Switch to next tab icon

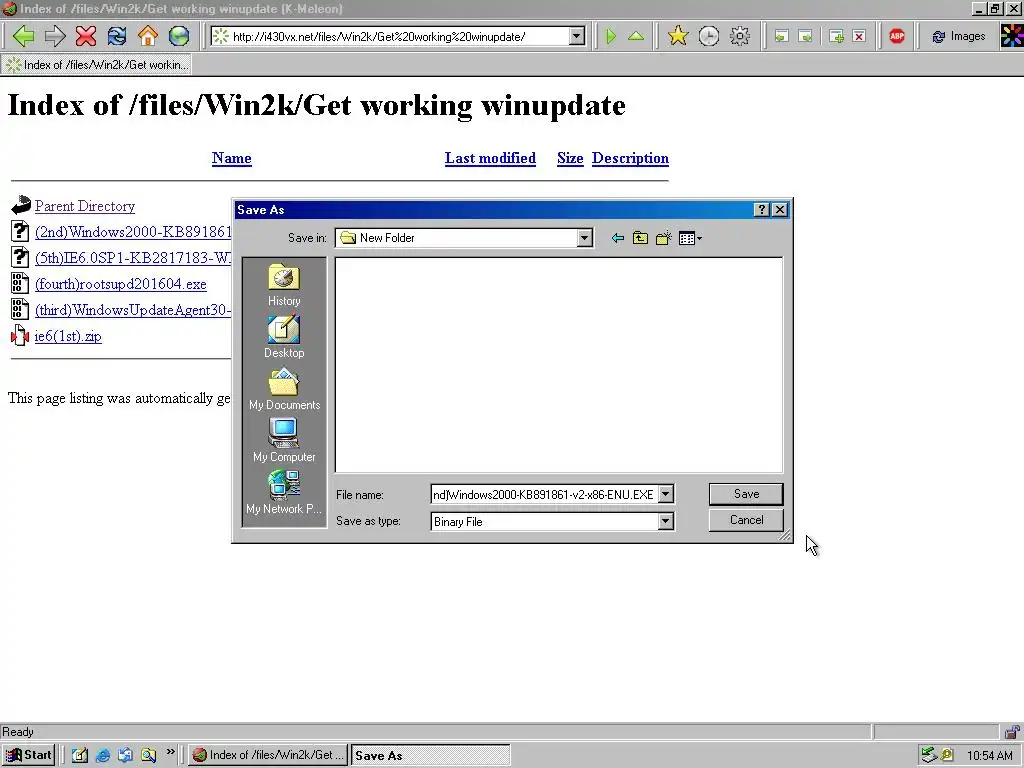tap(806, 37)
